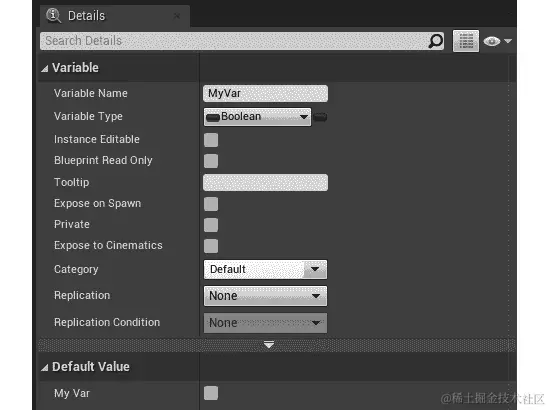Enable Expose to Cinematics checkbox
Screen dimensions: 549x410
(x=211, y=246)
